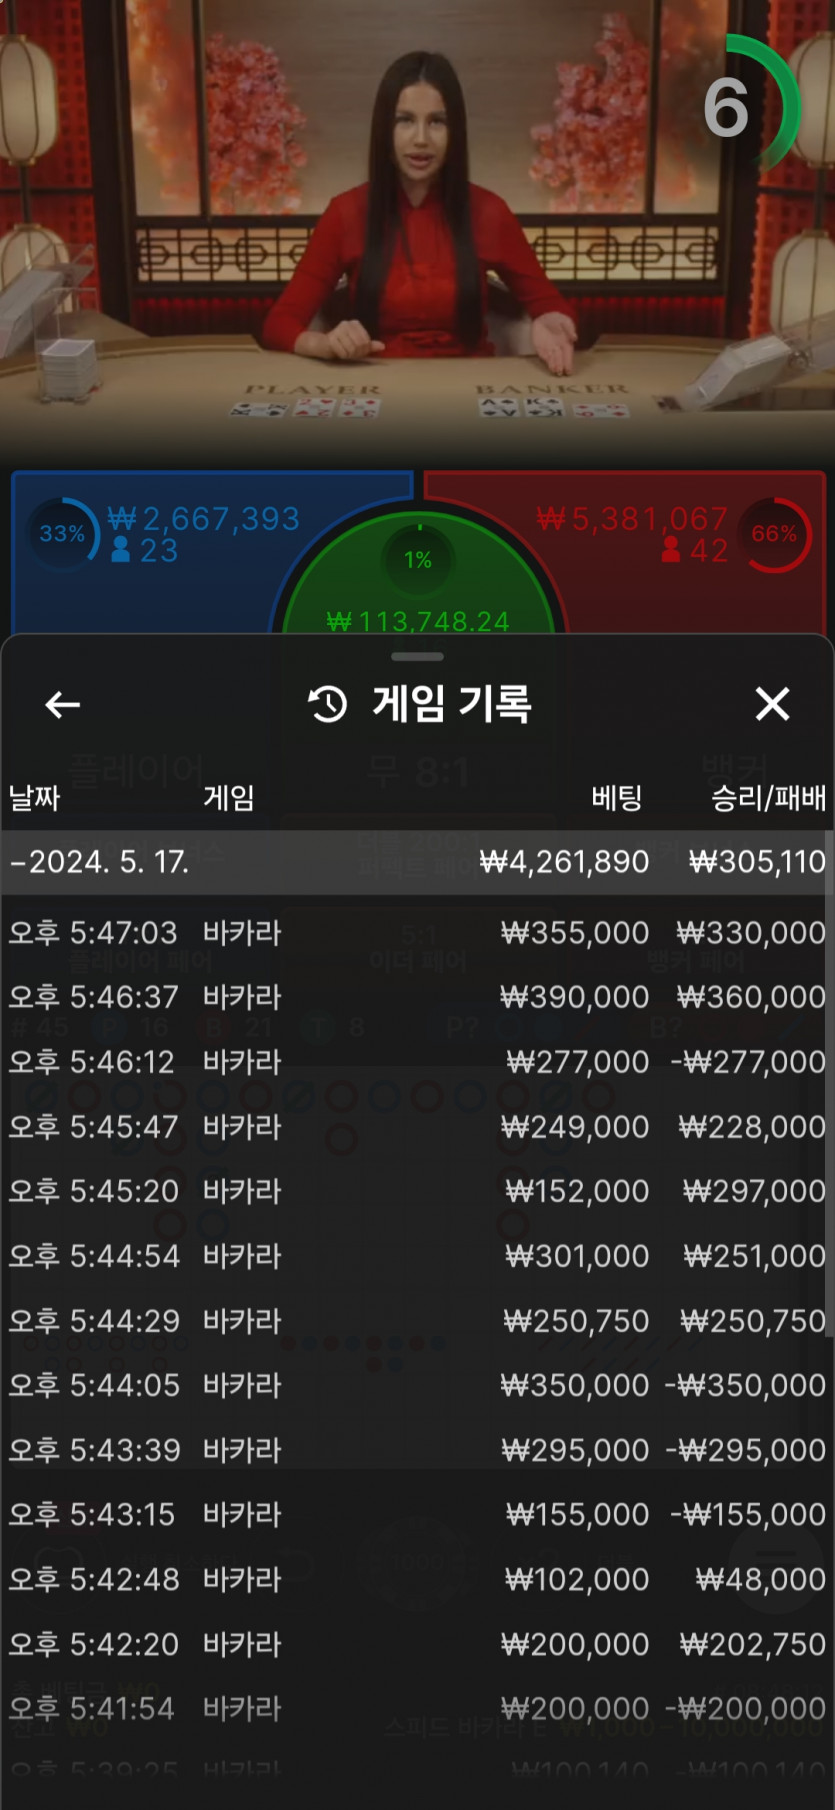This screenshot has width=835, height=1810.
Task: Open the 오후 5:46:12 바카라 record
Action: [417, 1062]
